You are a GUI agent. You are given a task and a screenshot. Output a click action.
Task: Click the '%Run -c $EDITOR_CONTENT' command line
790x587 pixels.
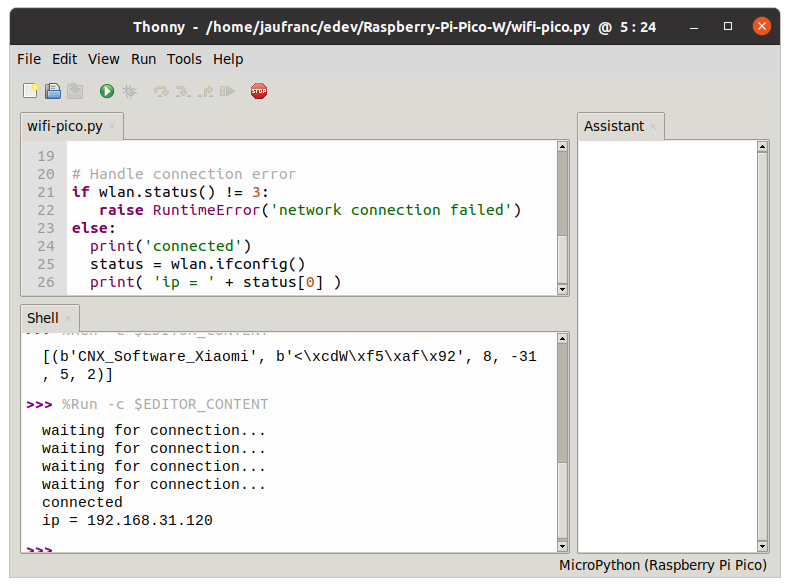coord(165,405)
